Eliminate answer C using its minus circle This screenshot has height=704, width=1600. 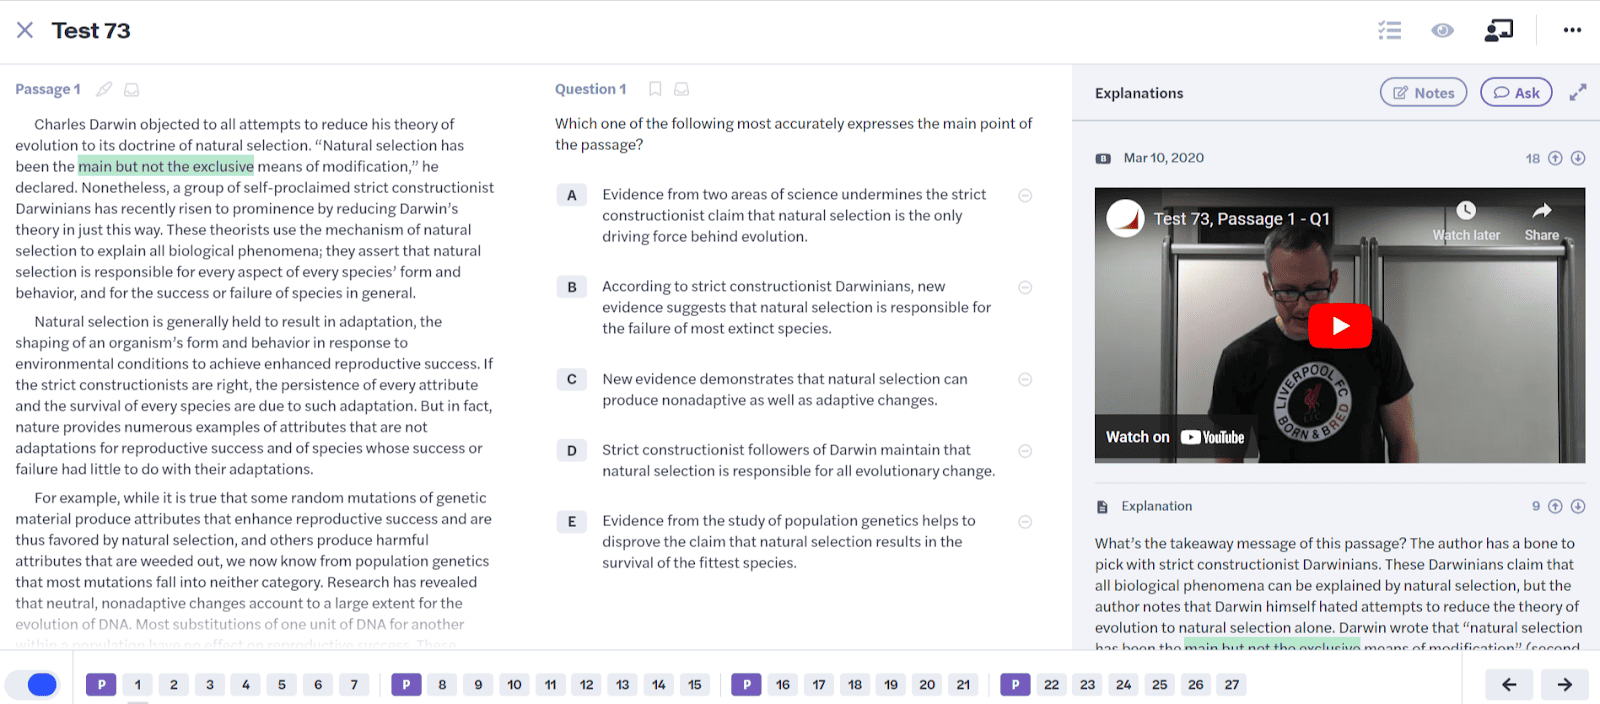pyautogui.click(x=1025, y=379)
